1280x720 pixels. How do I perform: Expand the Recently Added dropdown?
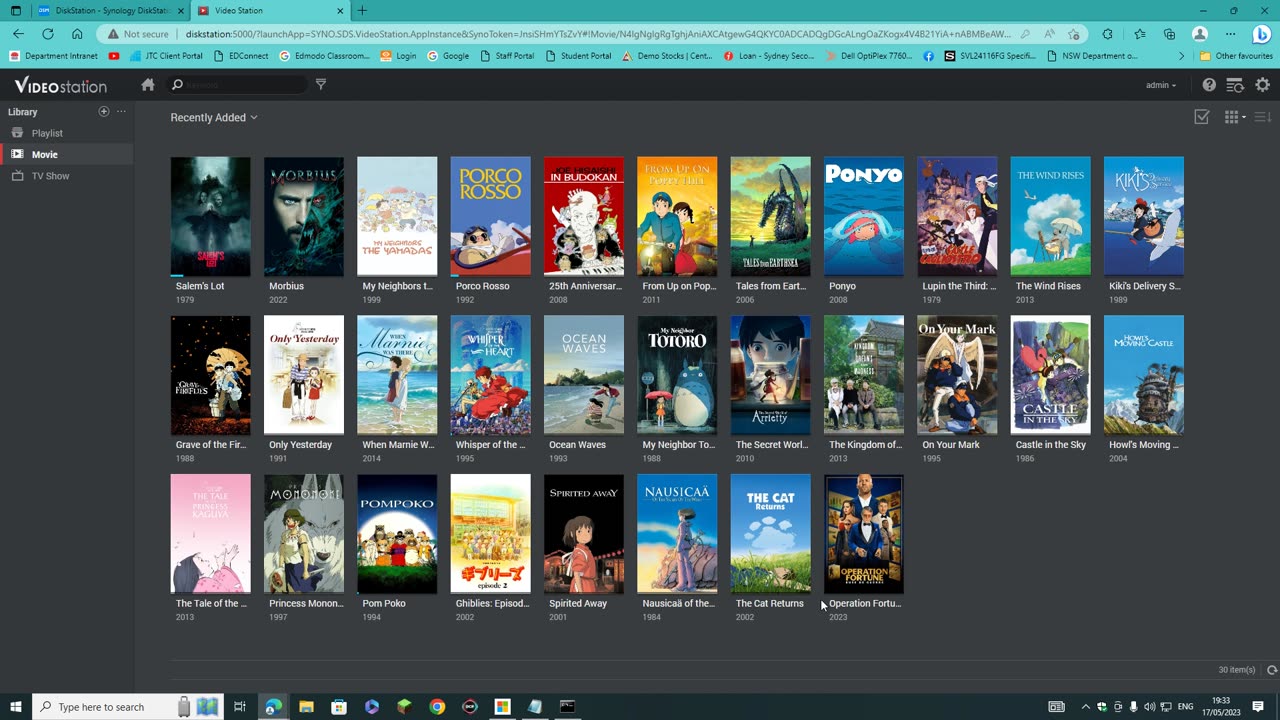[x=214, y=117]
